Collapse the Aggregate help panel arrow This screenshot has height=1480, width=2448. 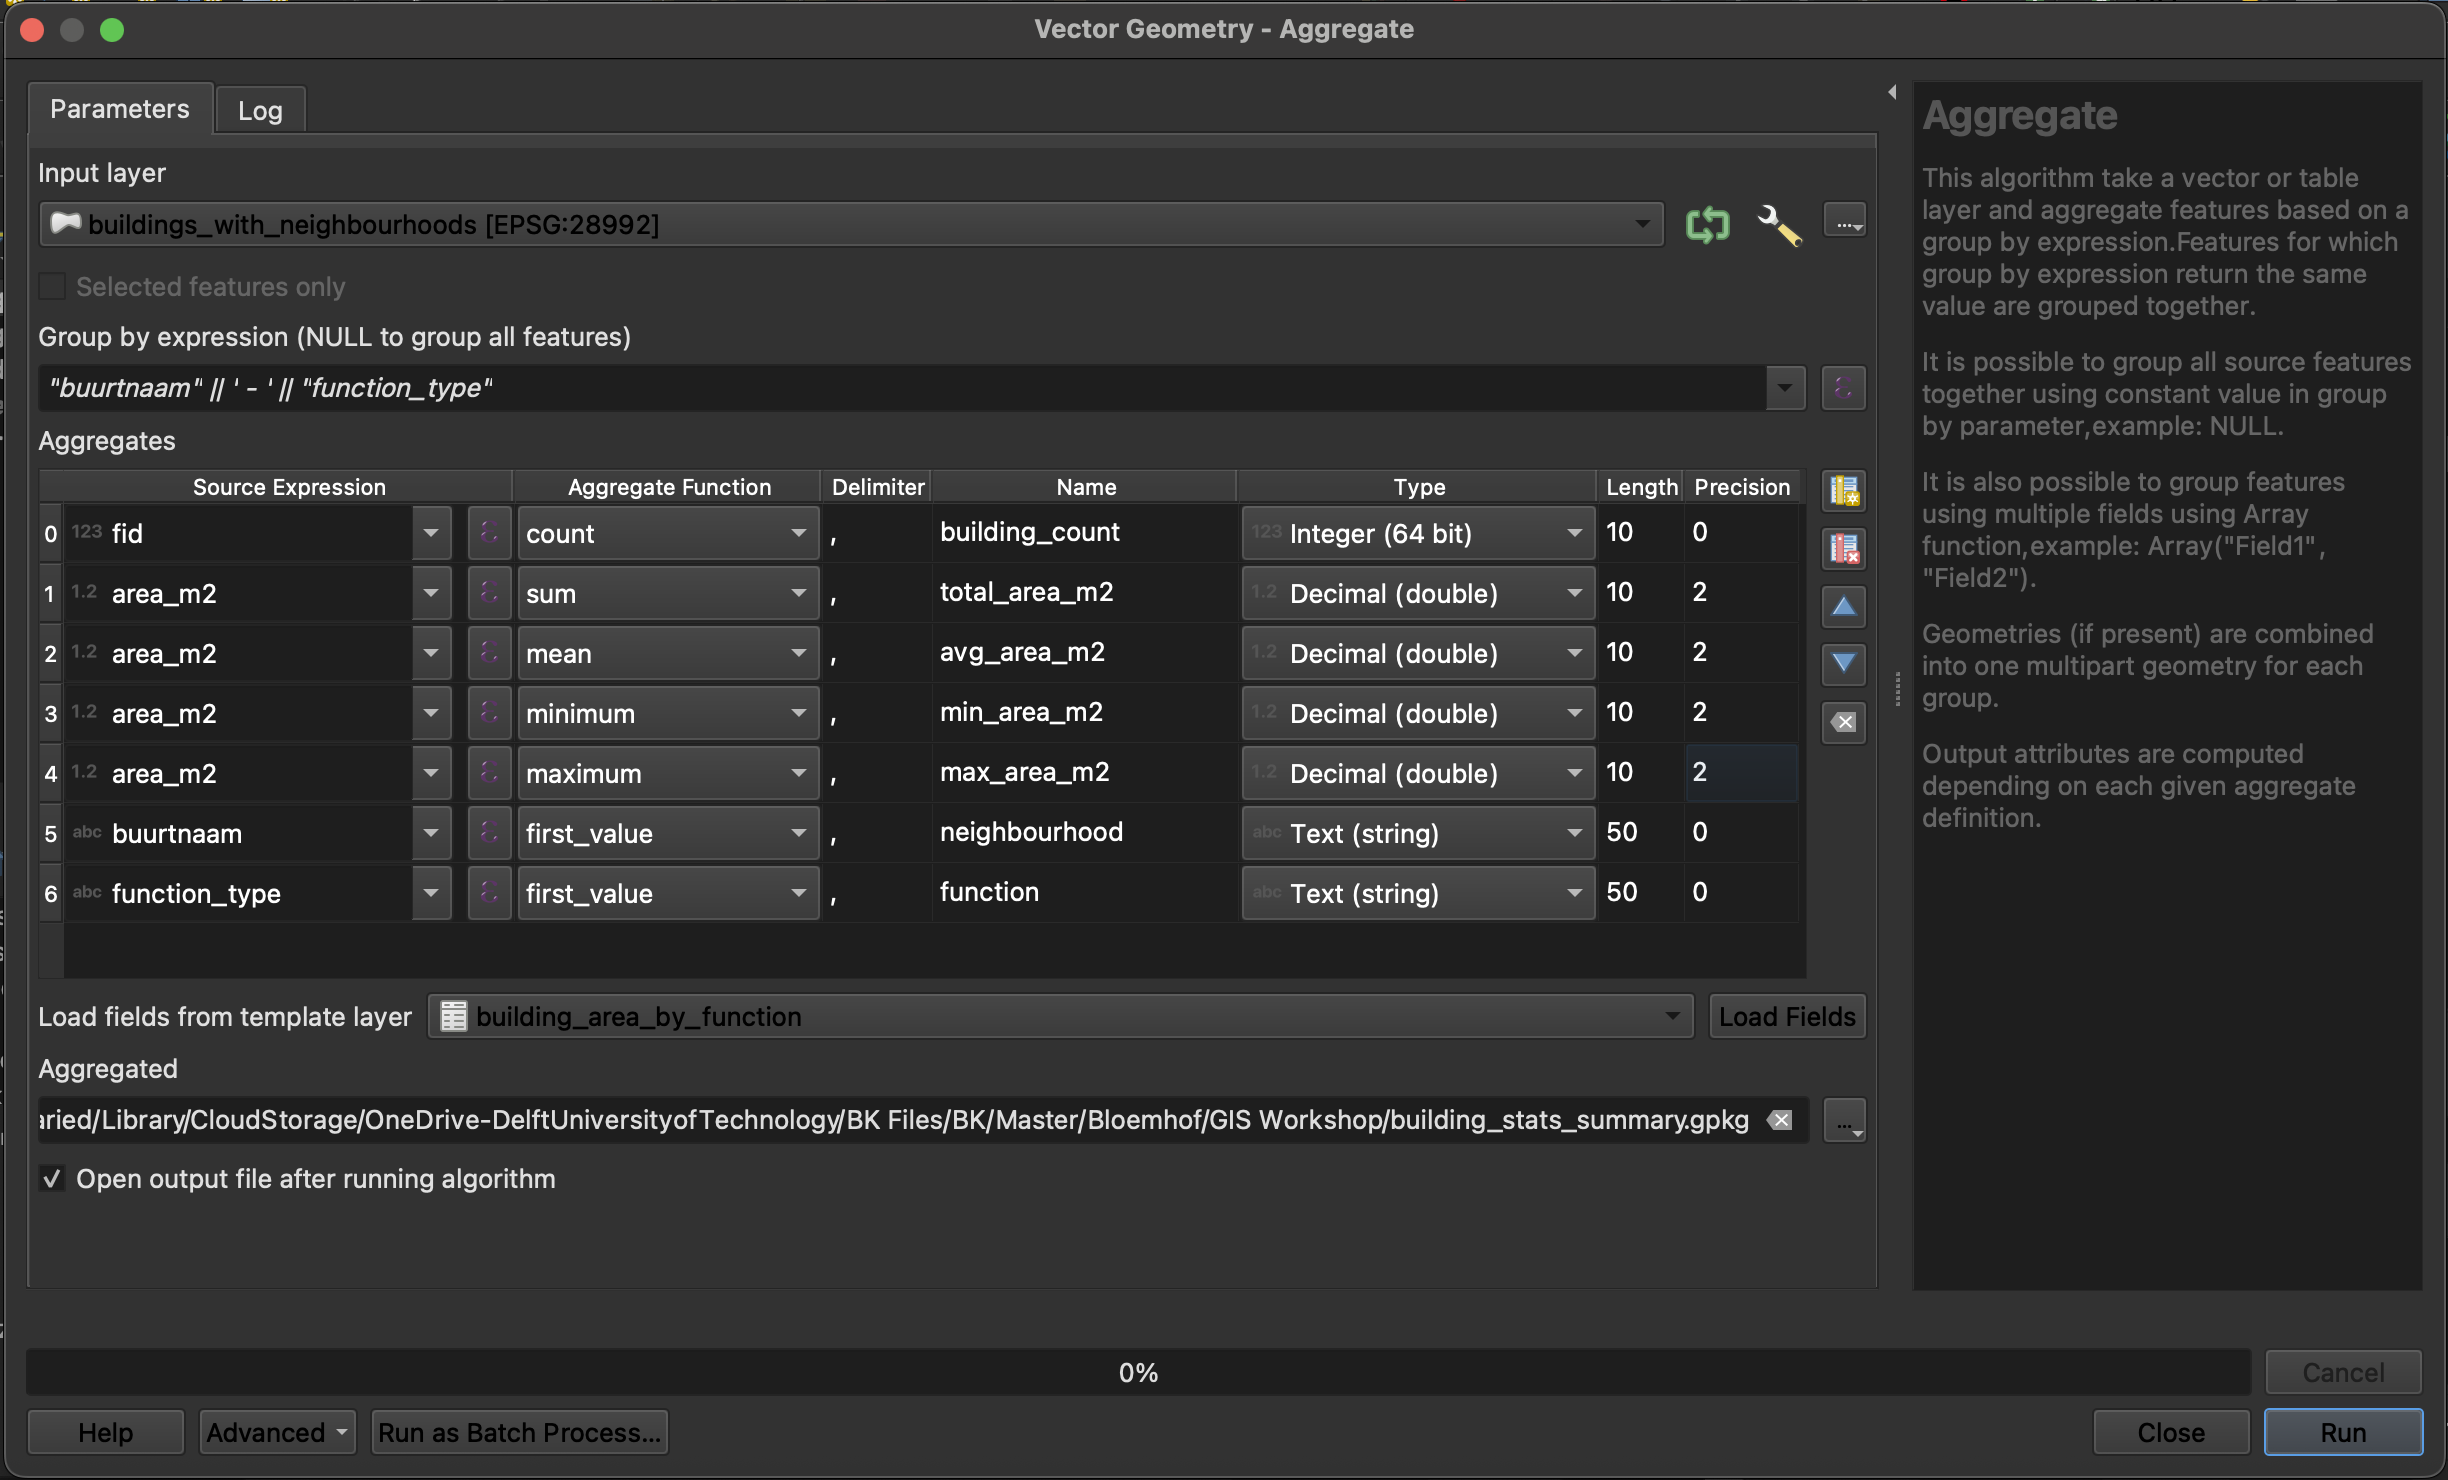1892,92
